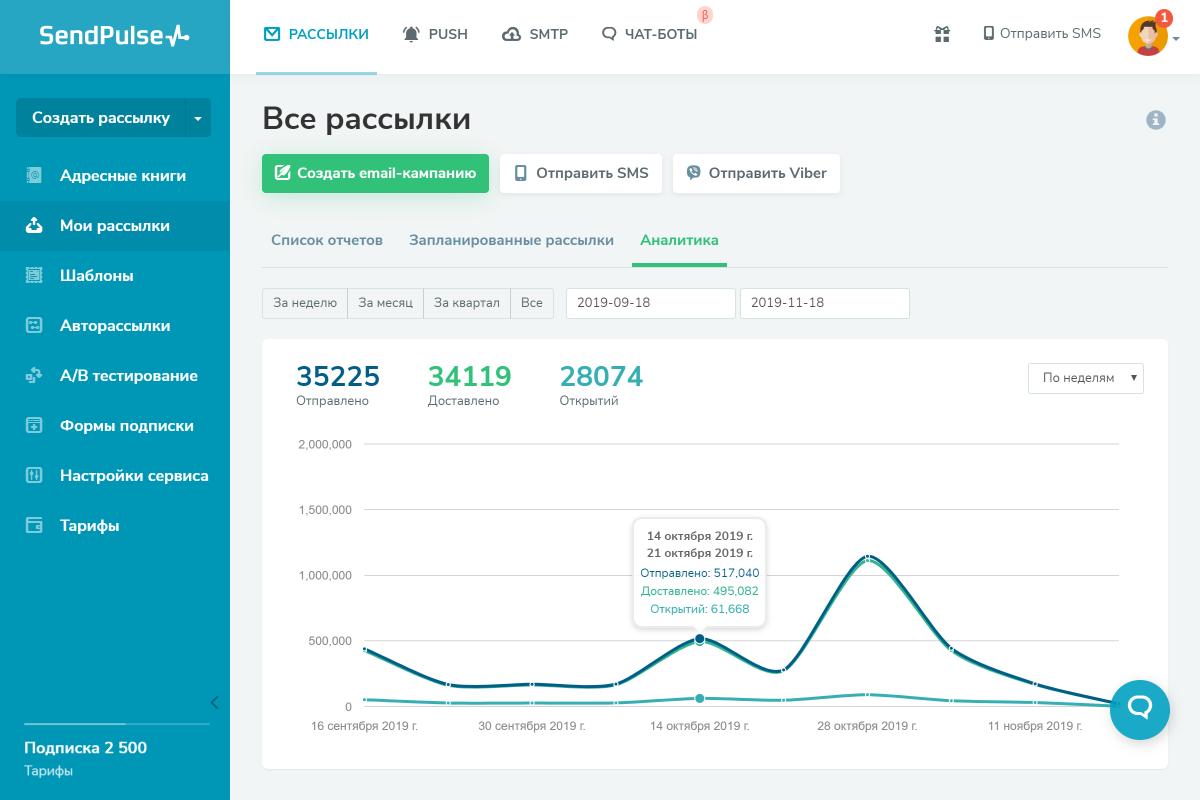Expand the Создать рассылку dropdown arrow
This screenshot has width=1200, height=800.
pyautogui.click(x=198, y=118)
